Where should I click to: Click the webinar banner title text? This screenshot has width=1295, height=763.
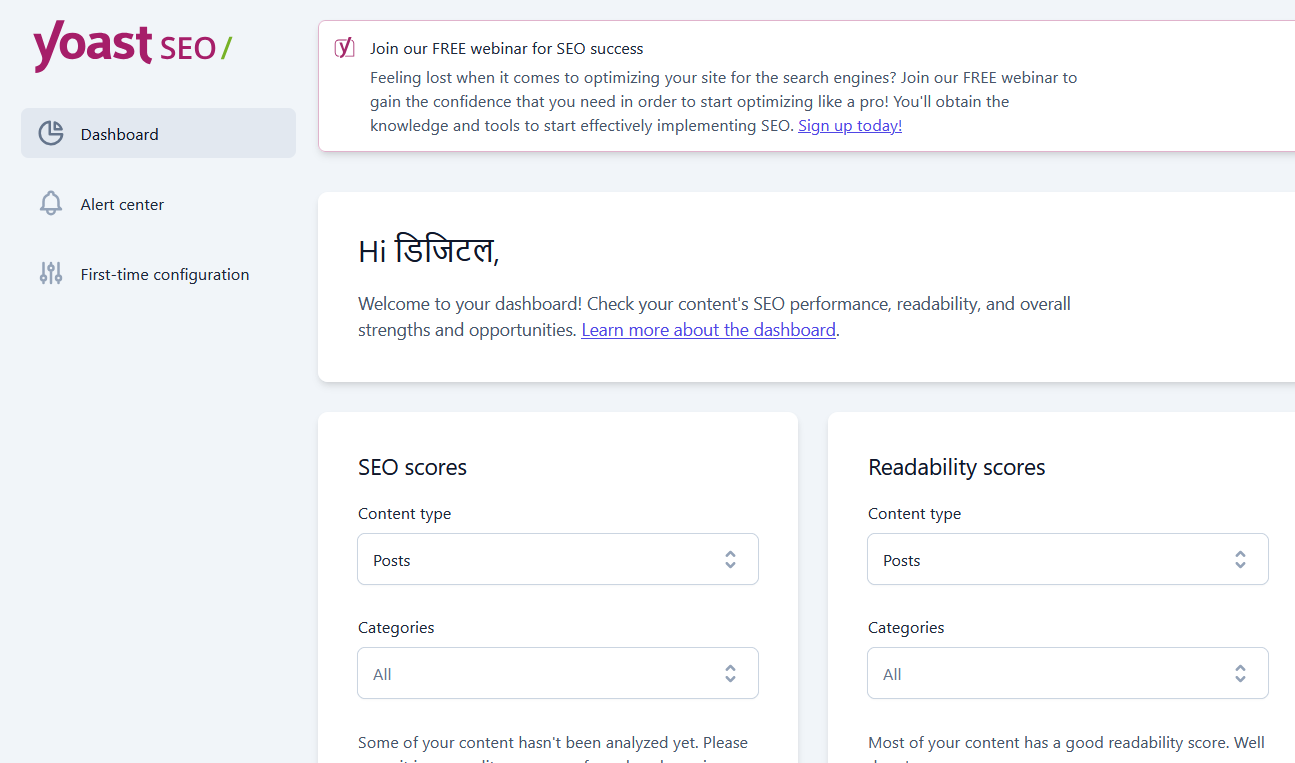506,48
